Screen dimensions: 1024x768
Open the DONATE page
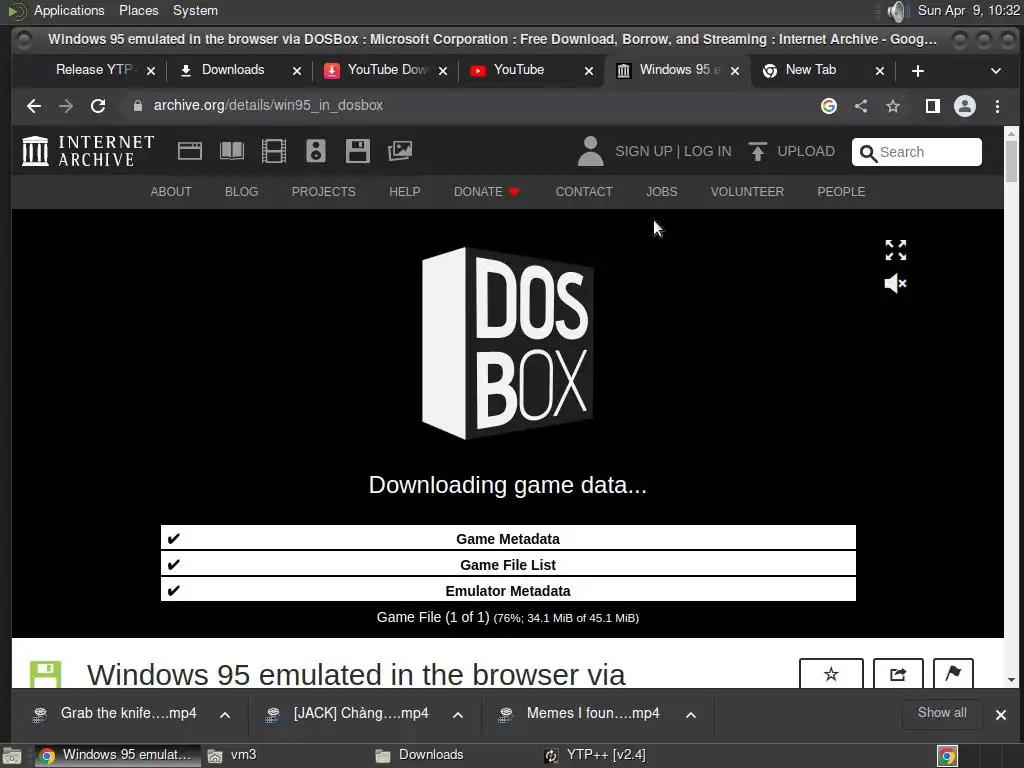[487, 191]
